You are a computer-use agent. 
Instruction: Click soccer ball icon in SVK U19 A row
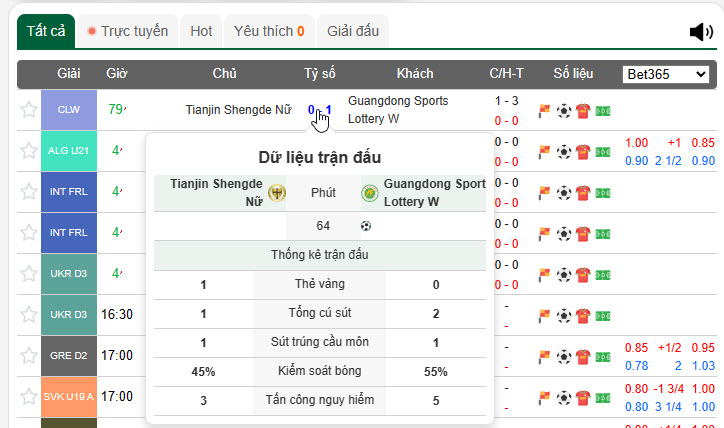(564, 397)
